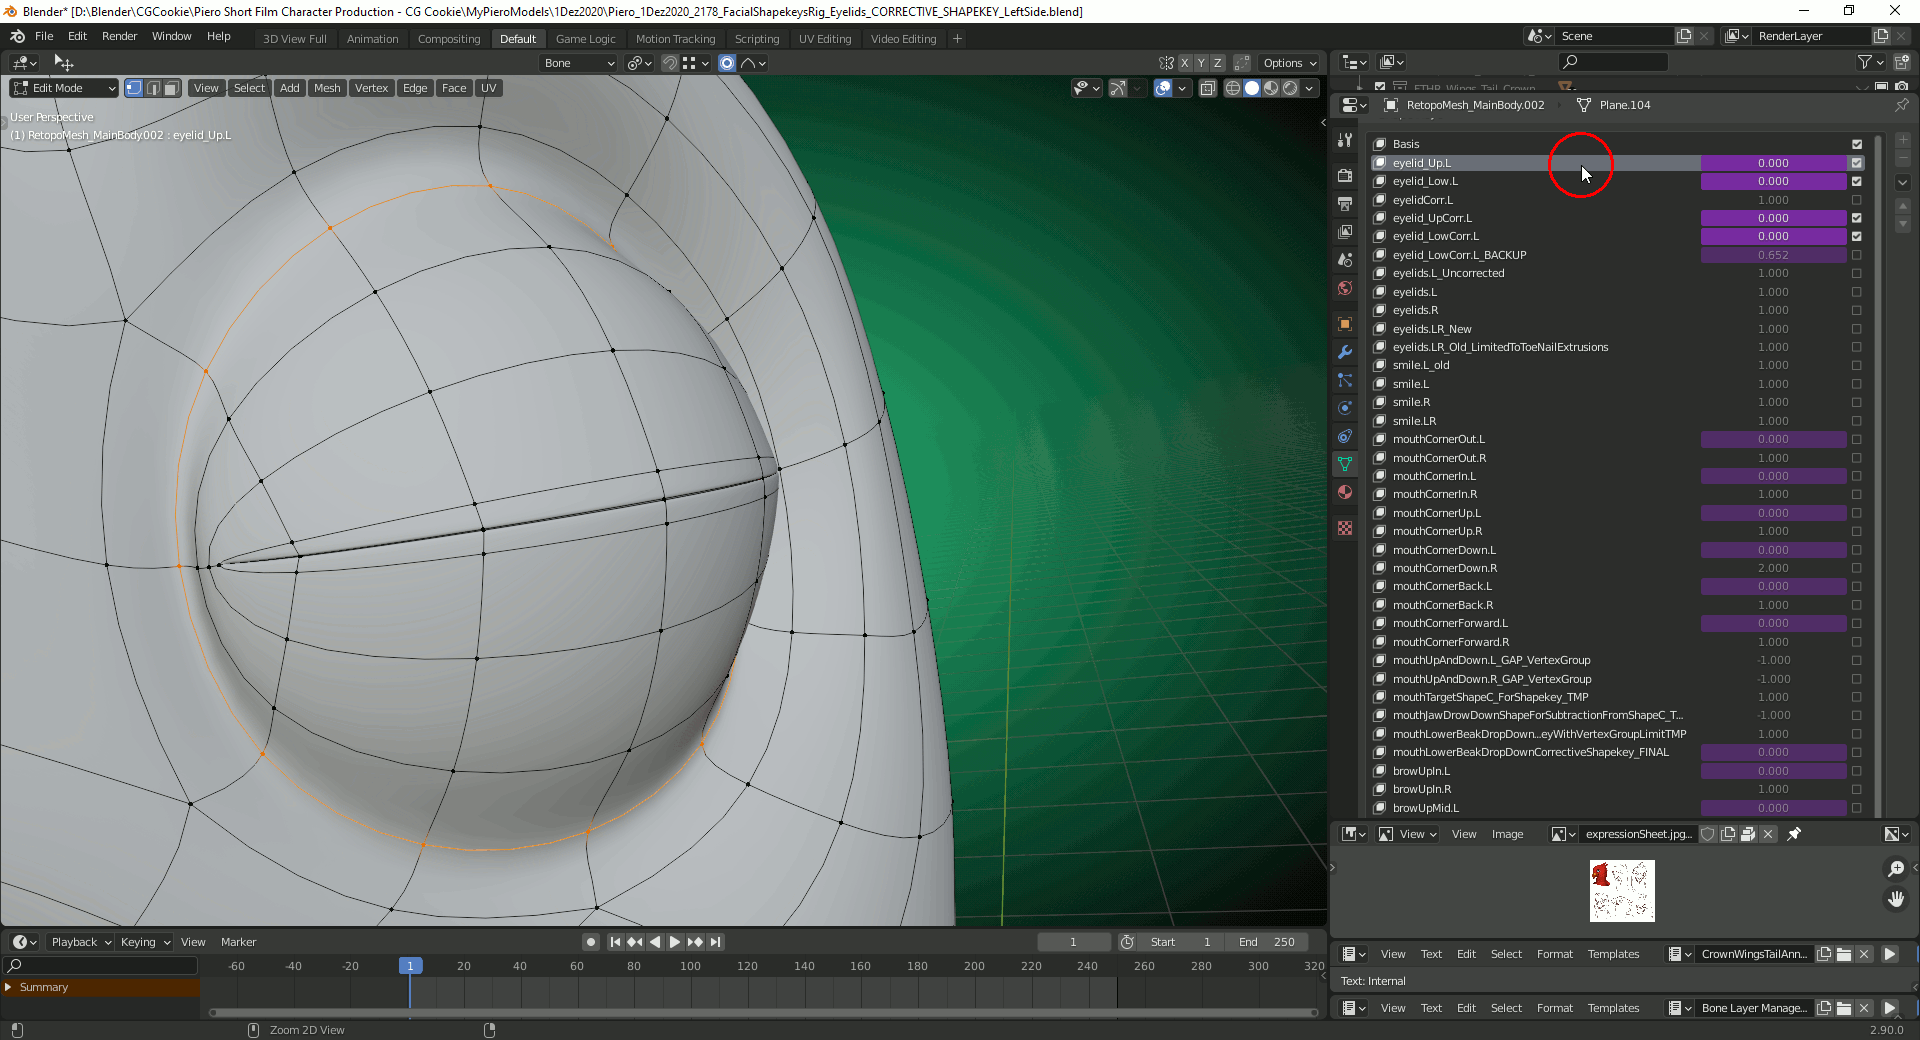Toggle X axis mirror in the header
Image resolution: width=1920 pixels, height=1040 pixels.
(x=1185, y=63)
